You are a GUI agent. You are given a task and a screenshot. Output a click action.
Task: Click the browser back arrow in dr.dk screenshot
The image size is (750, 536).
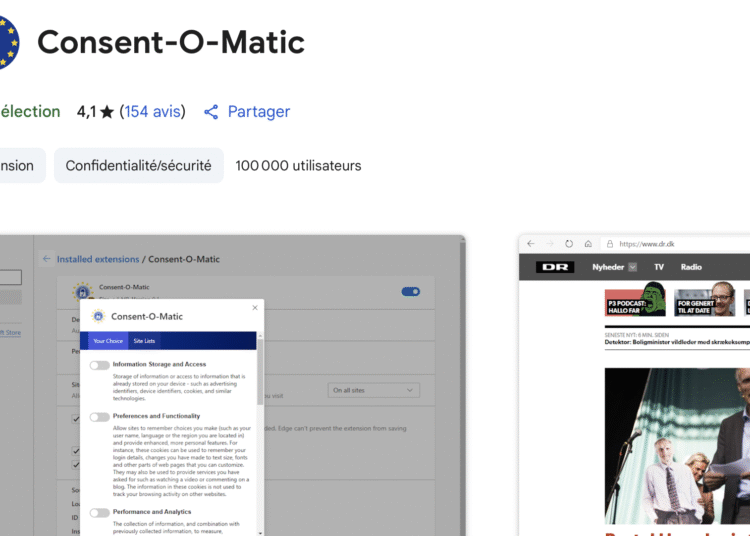531,244
